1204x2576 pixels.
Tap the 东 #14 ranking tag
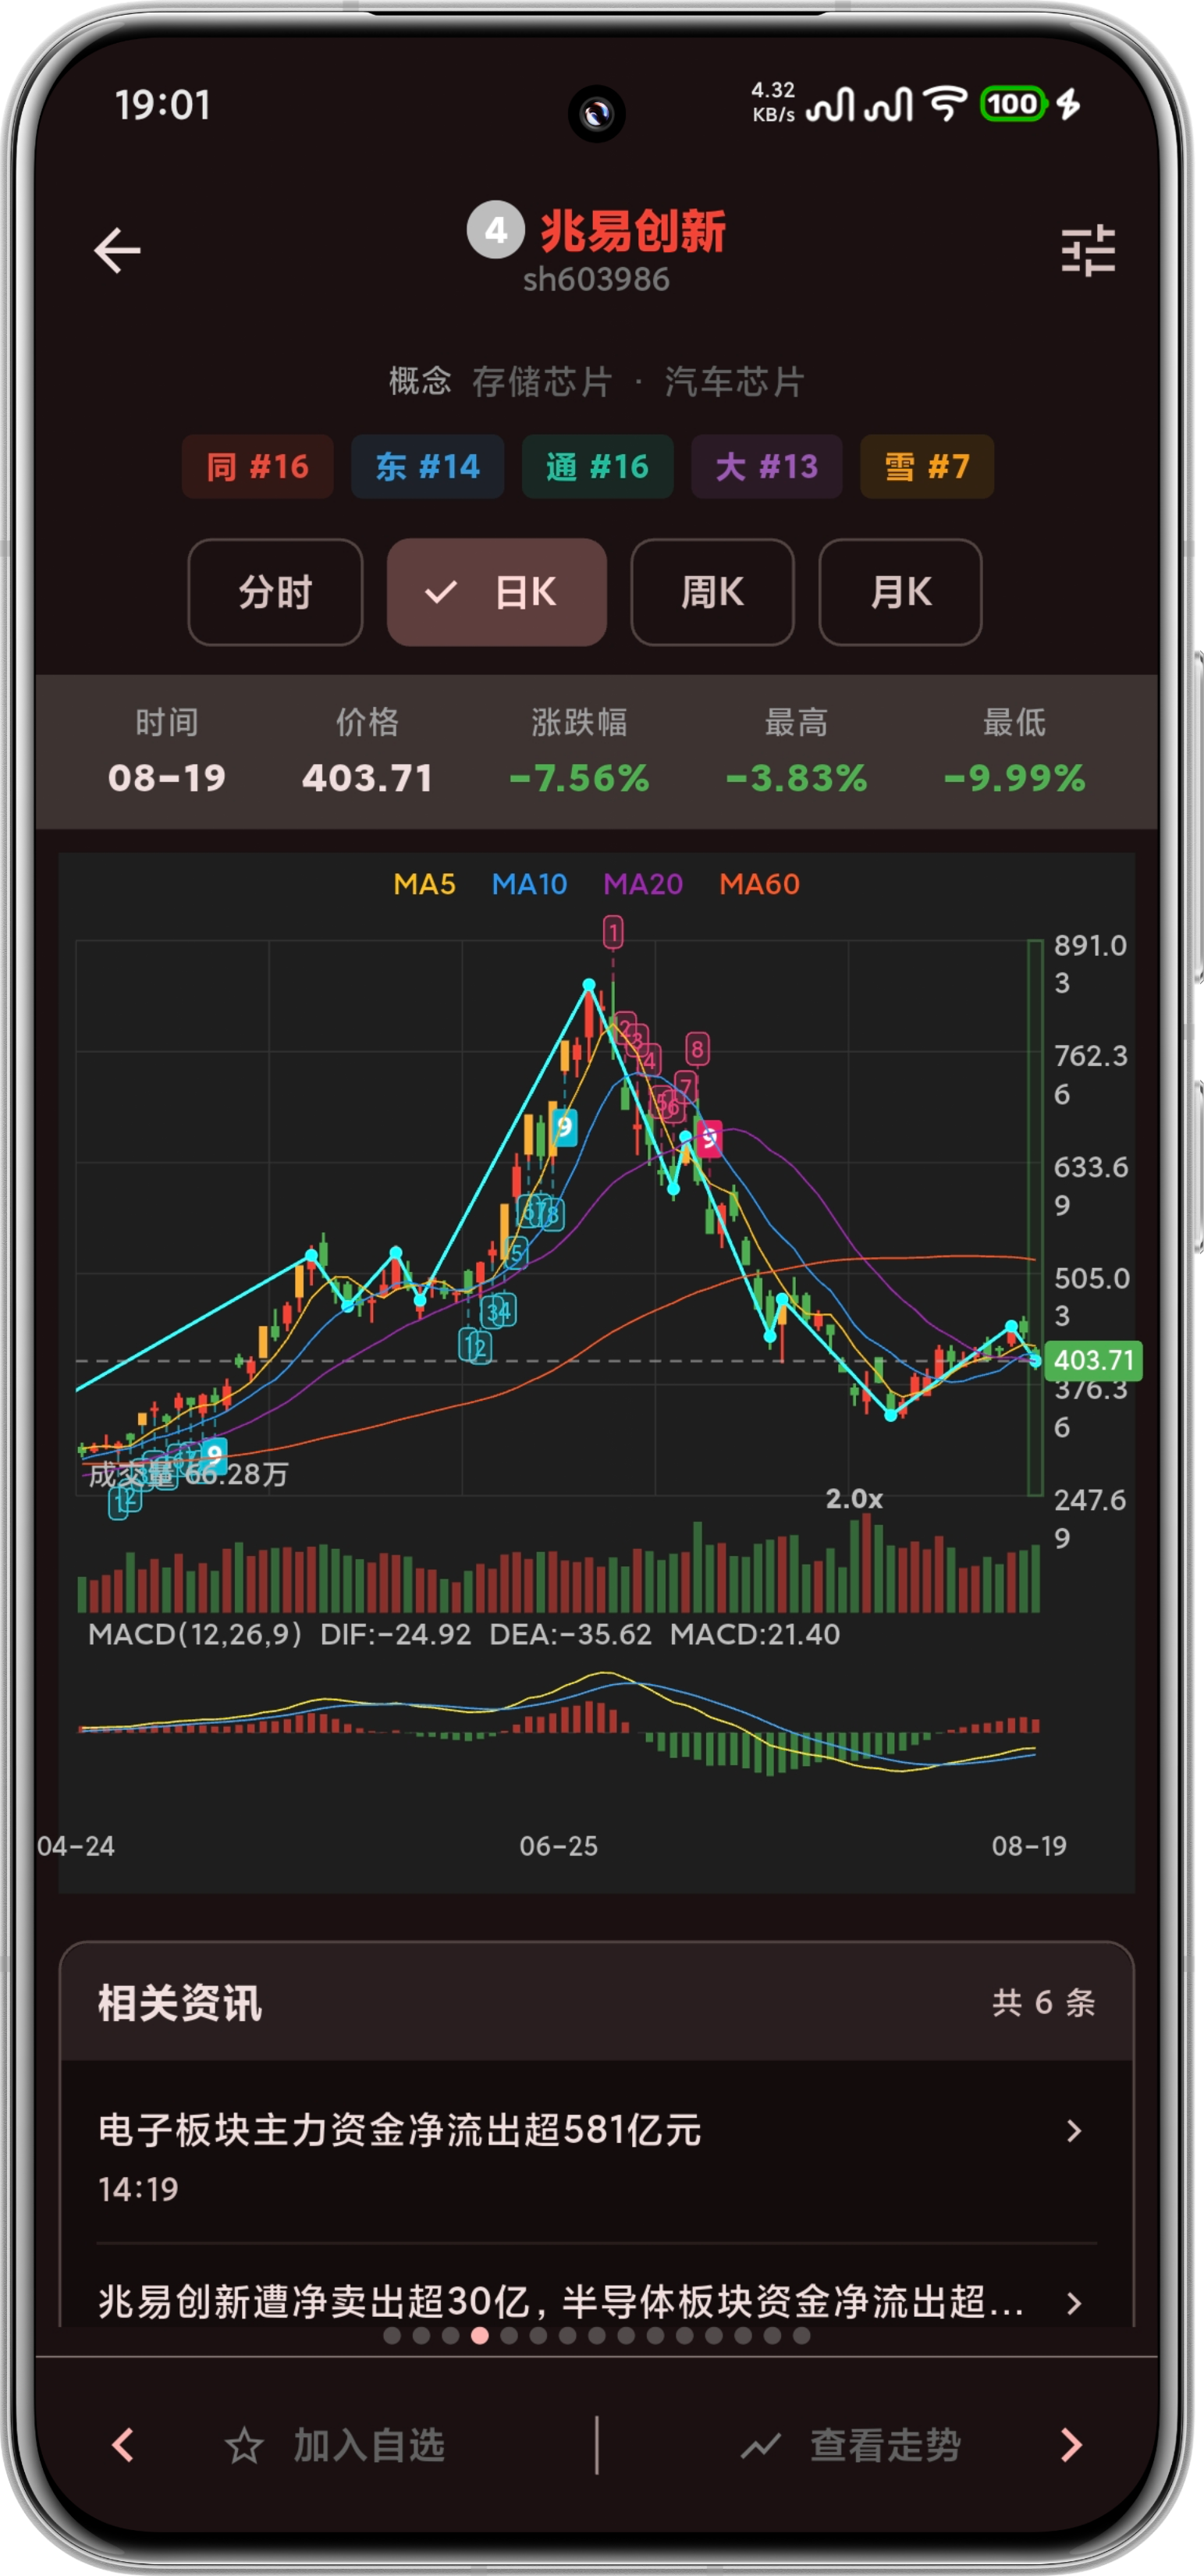coord(427,467)
